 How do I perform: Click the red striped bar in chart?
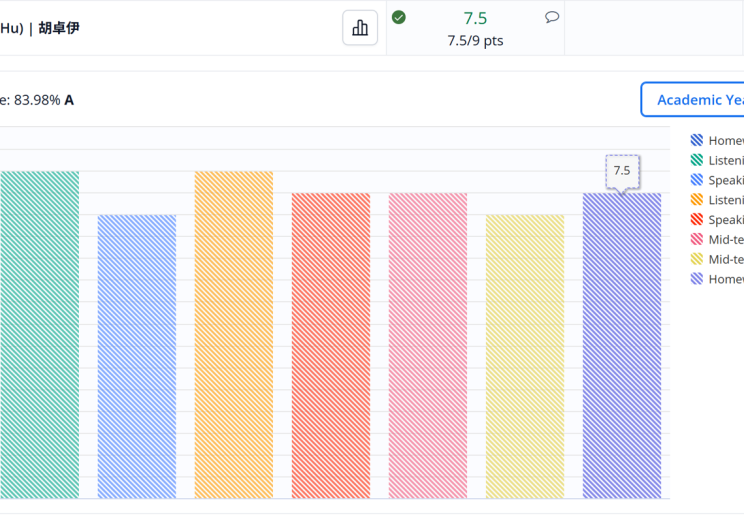point(330,345)
